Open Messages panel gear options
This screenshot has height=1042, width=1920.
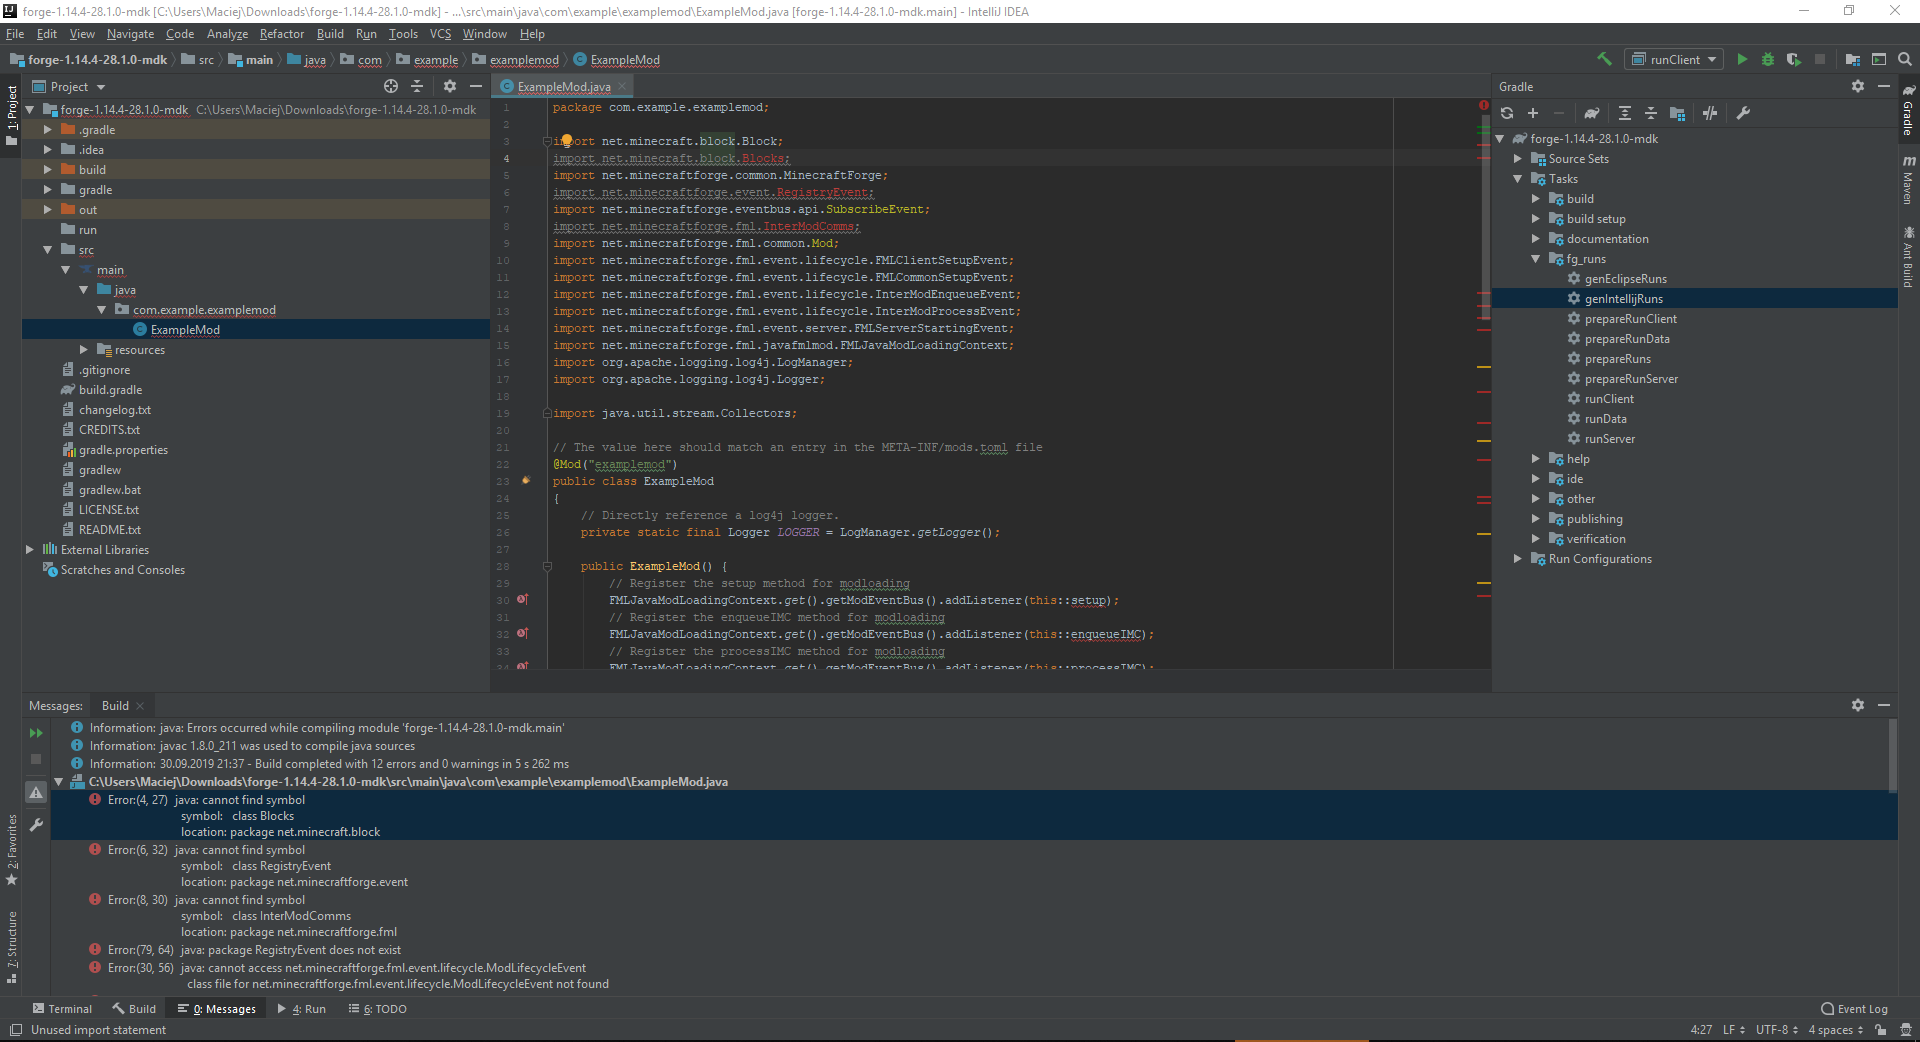[x=1858, y=705]
